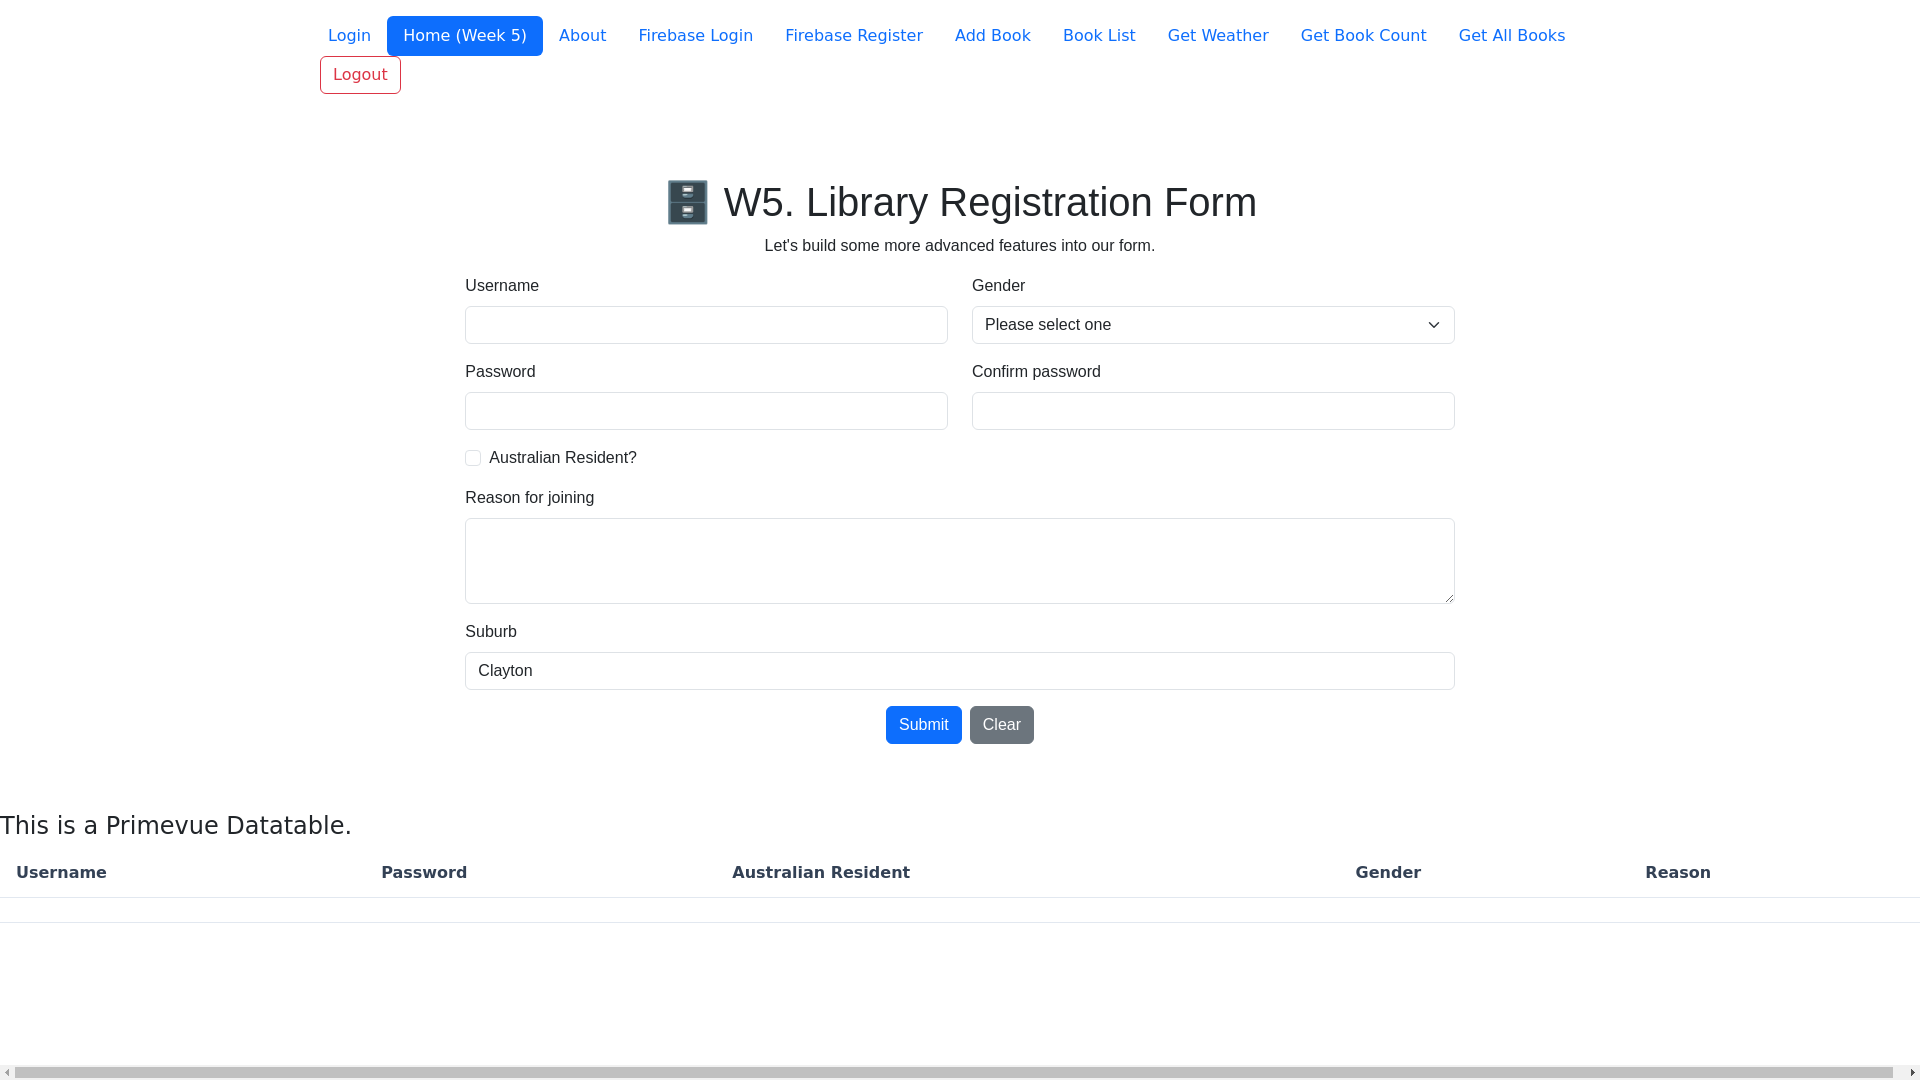The width and height of the screenshot is (1920, 1080).
Task: Clear the registration form
Action: 1001,725
